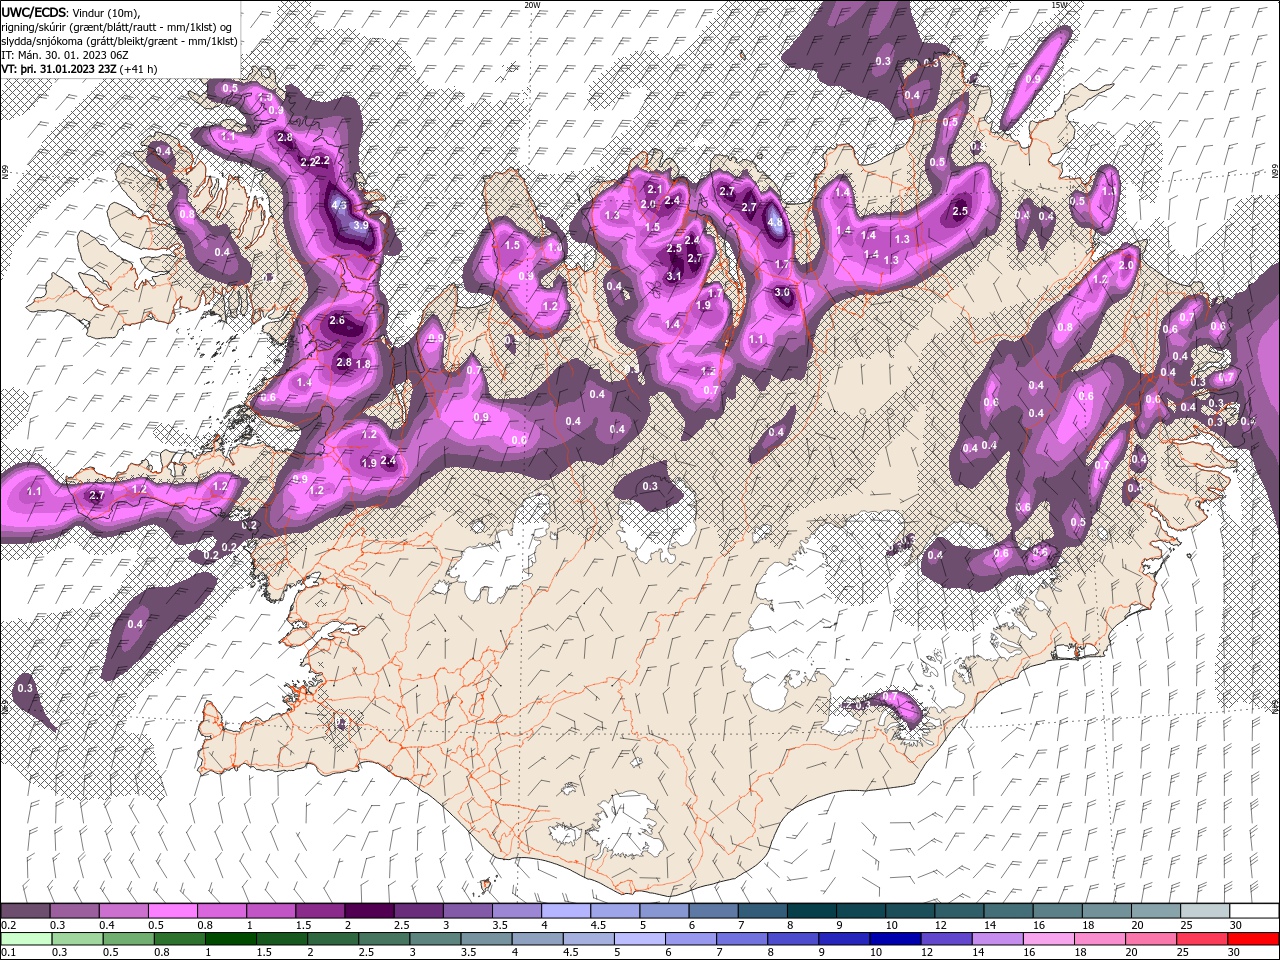Click the 'Vindur (10m)' header text
The height and width of the screenshot is (960, 1280).
pos(106,12)
